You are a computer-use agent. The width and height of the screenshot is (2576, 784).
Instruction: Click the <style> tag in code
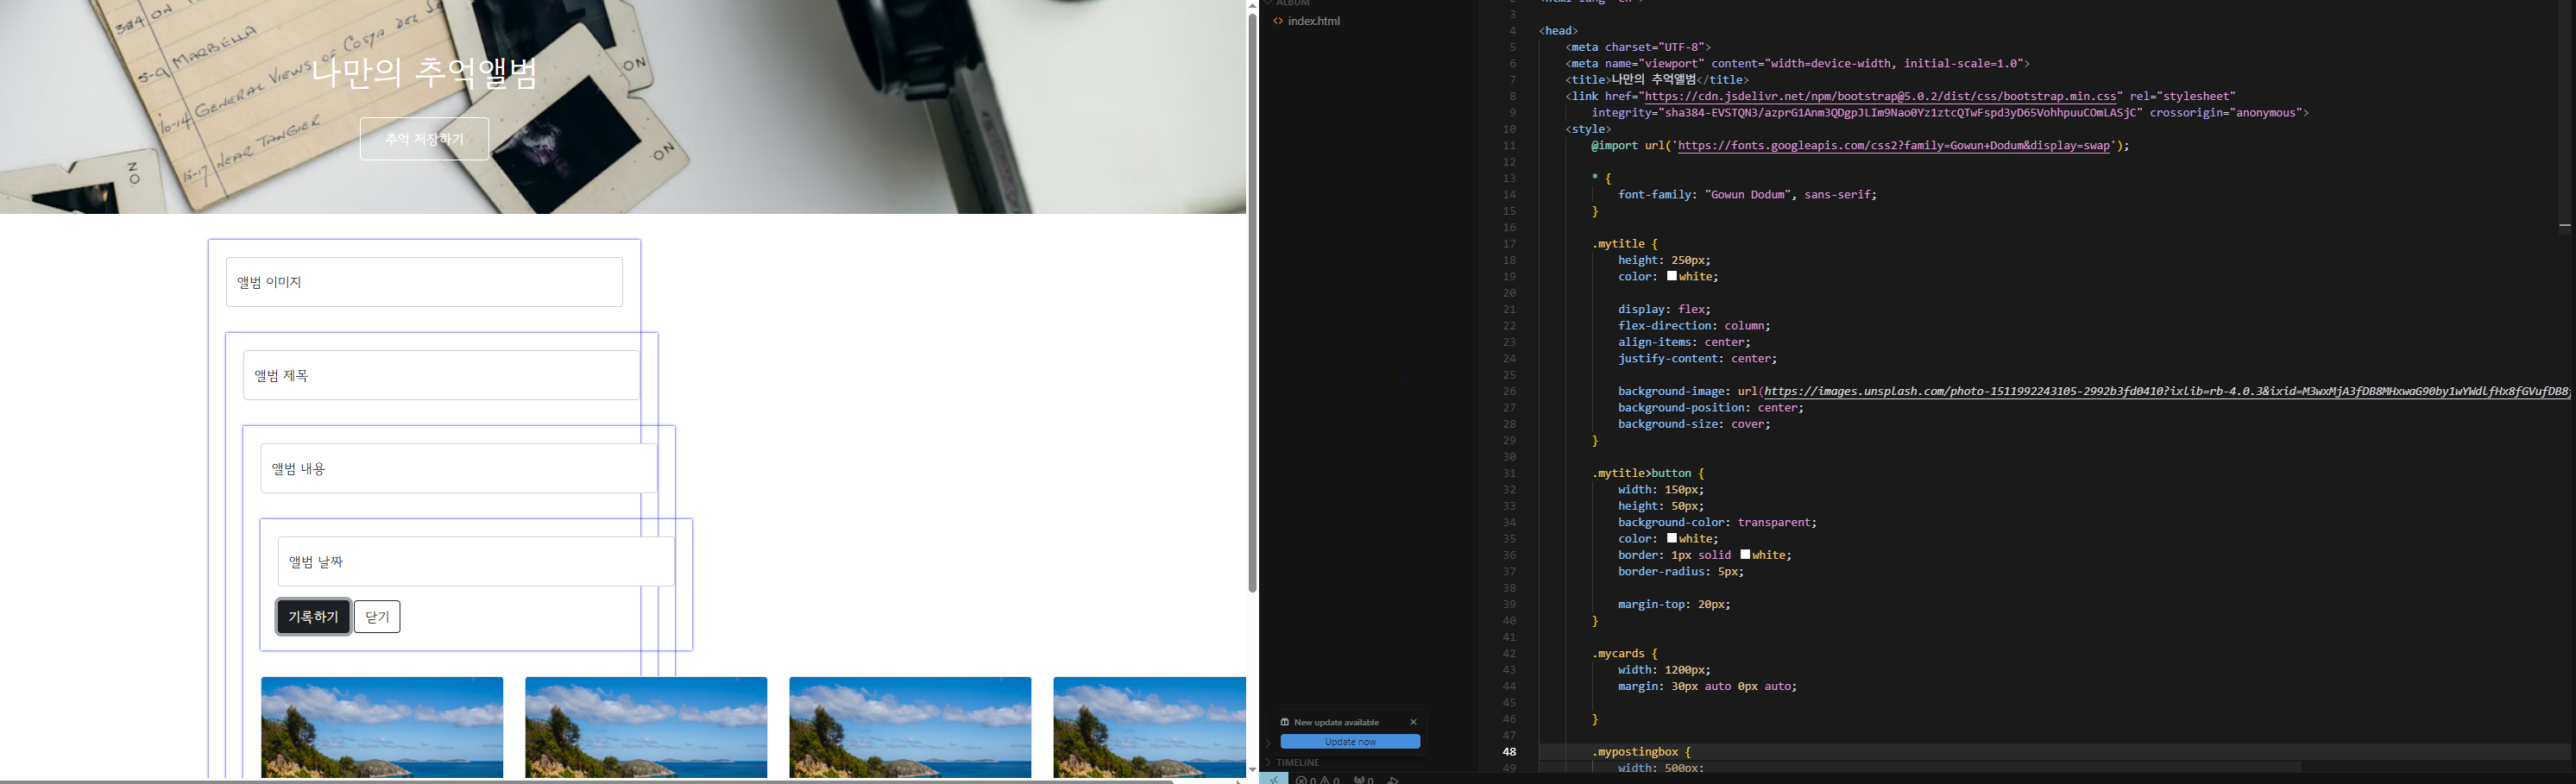click(x=1588, y=129)
